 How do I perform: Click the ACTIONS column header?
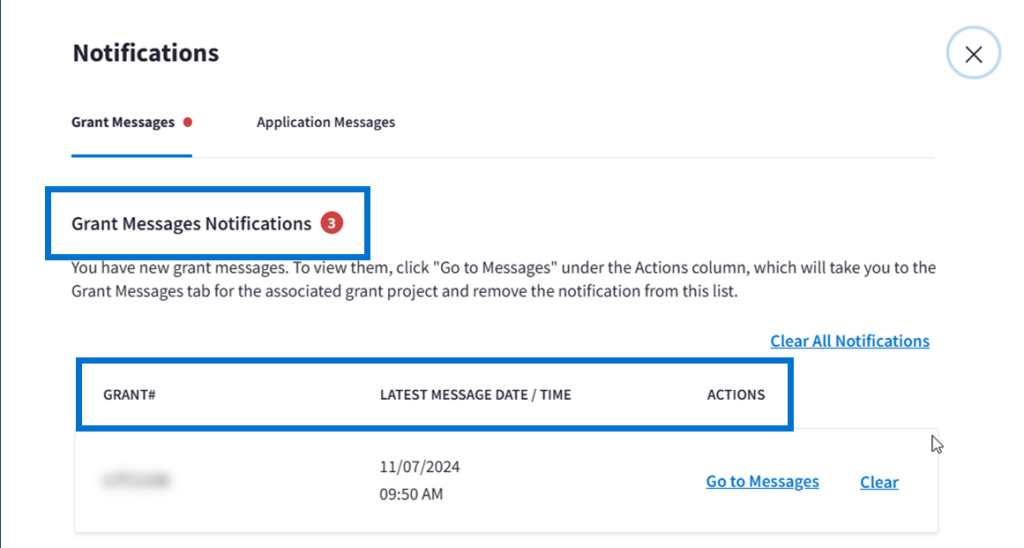[x=735, y=394]
